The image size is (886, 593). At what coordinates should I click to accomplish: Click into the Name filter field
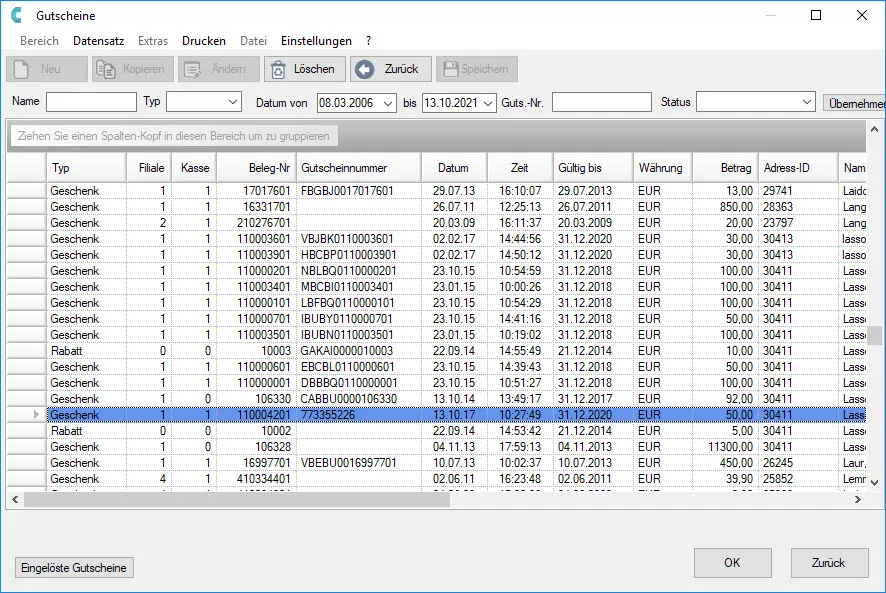click(91, 102)
